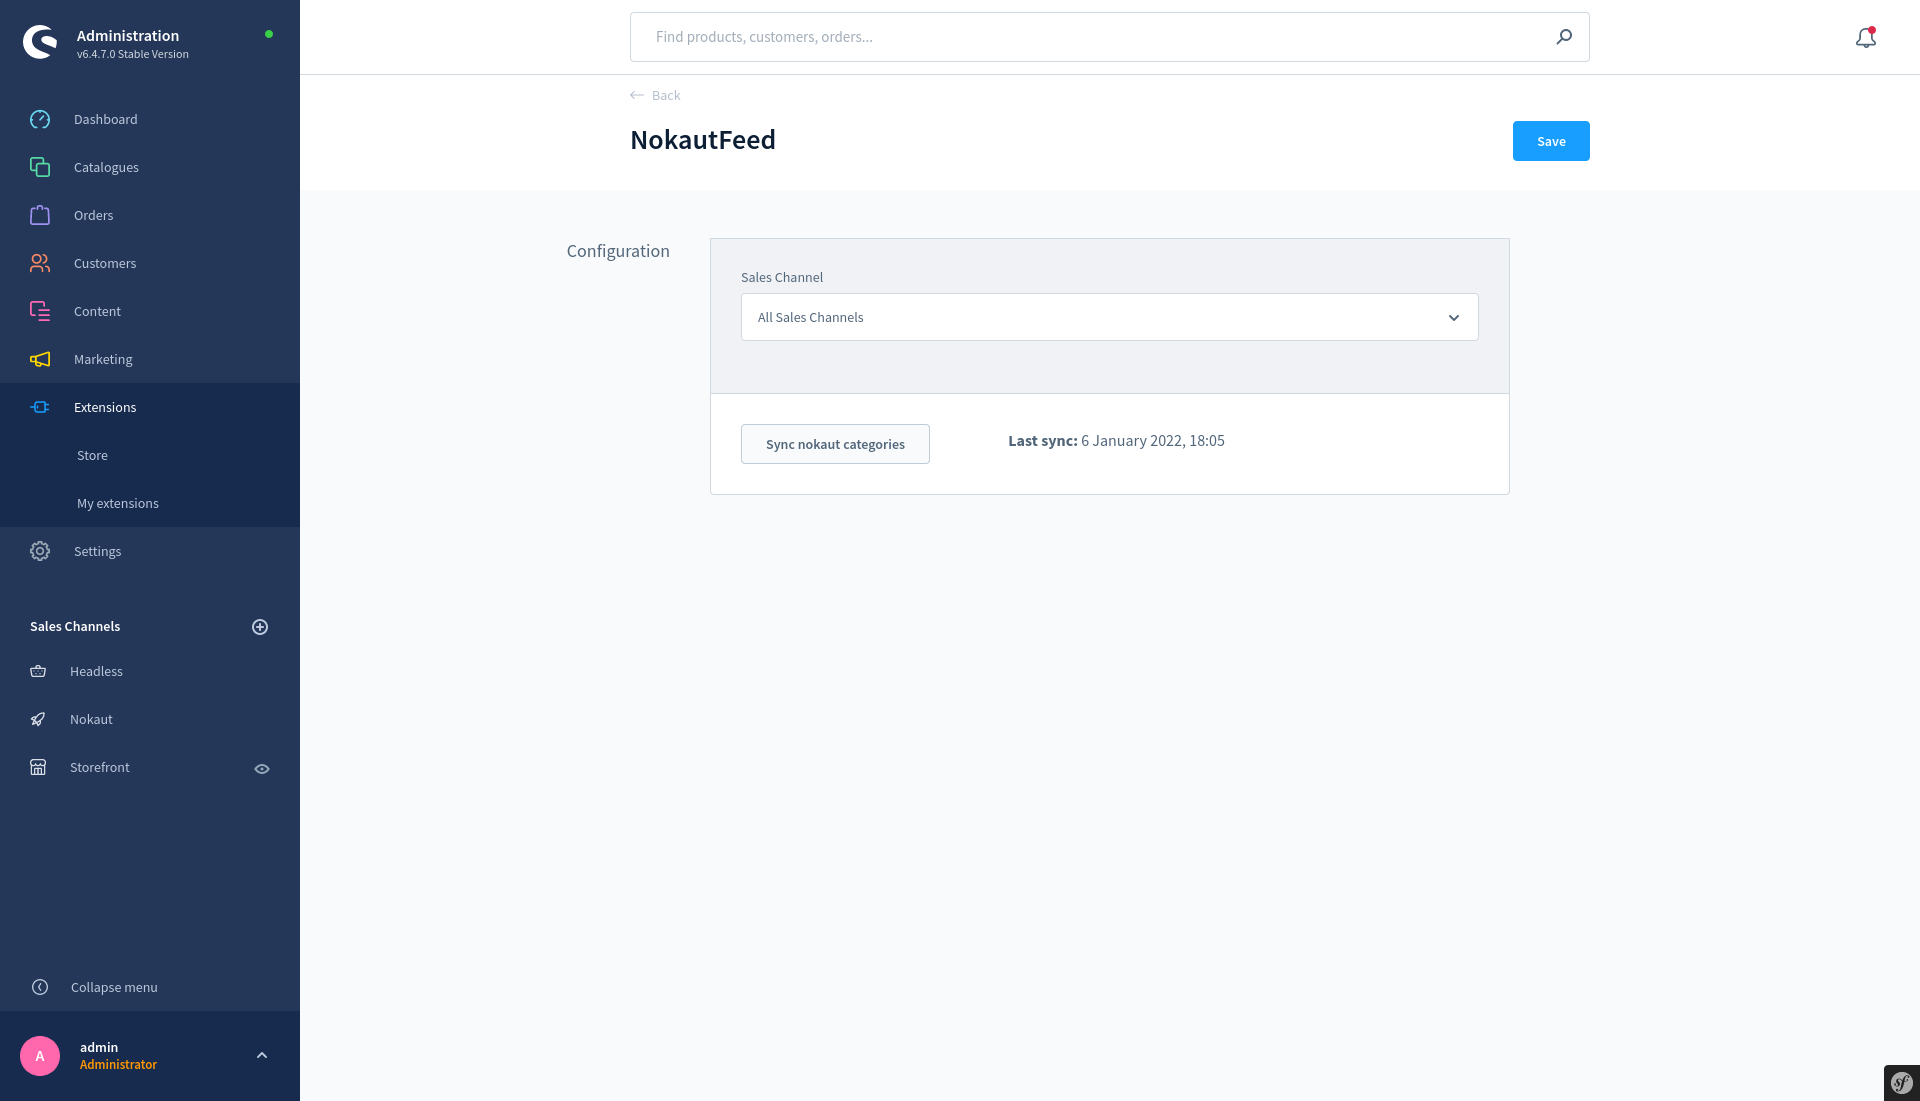
Task: Open Extensions Store submenu
Action: click(91, 454)
